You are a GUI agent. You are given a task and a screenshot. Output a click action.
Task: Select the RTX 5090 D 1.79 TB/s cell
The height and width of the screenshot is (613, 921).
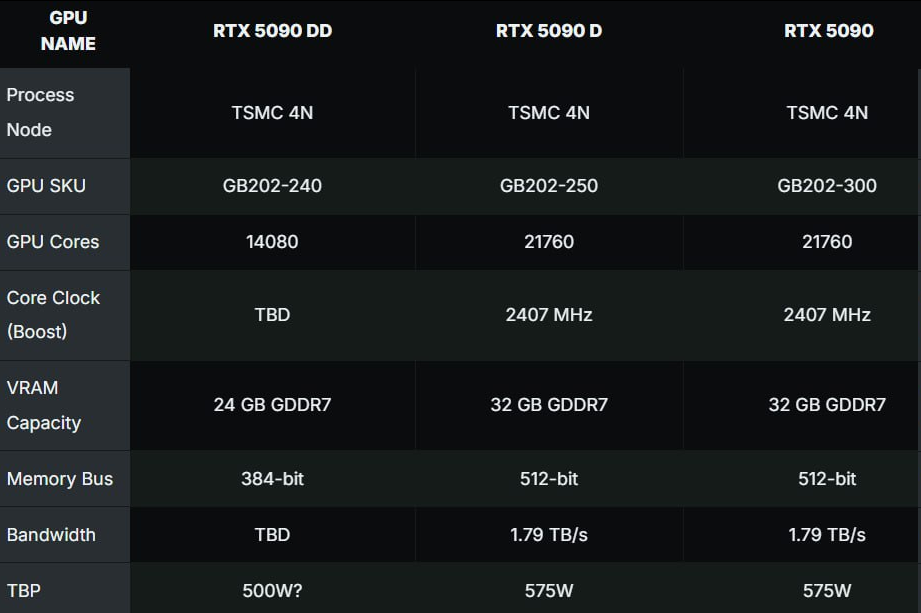coord(549,535)
